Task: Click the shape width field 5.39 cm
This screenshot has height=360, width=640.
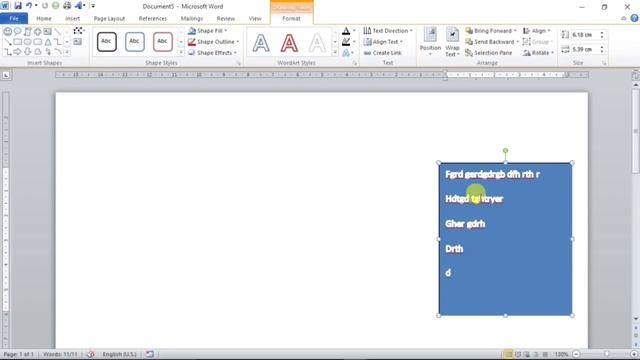Action: click(x=584, y=49)
